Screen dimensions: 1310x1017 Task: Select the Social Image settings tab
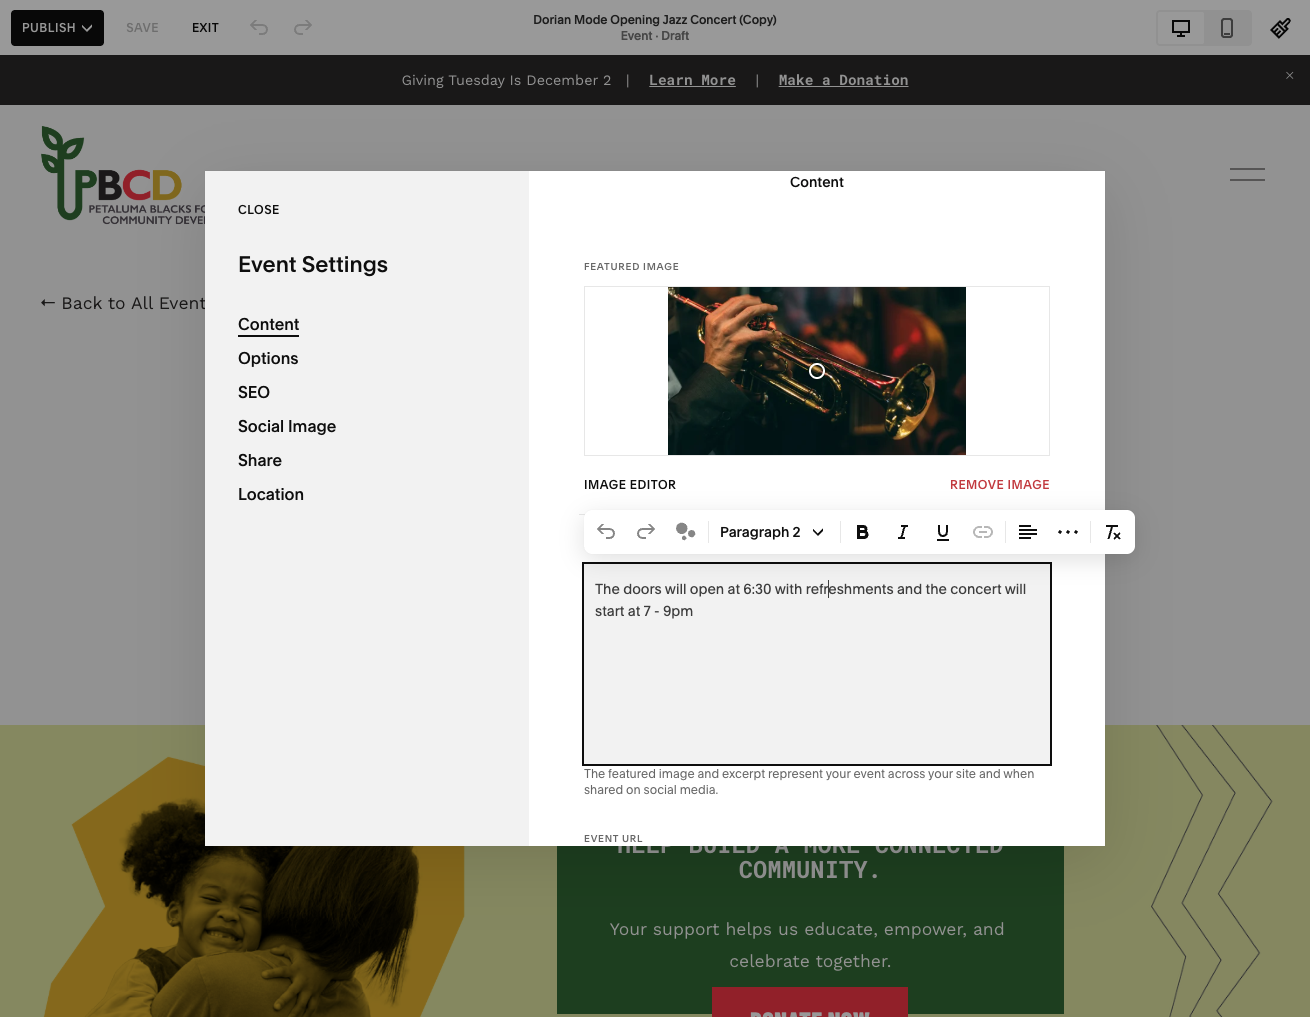[x=287, y=426]
